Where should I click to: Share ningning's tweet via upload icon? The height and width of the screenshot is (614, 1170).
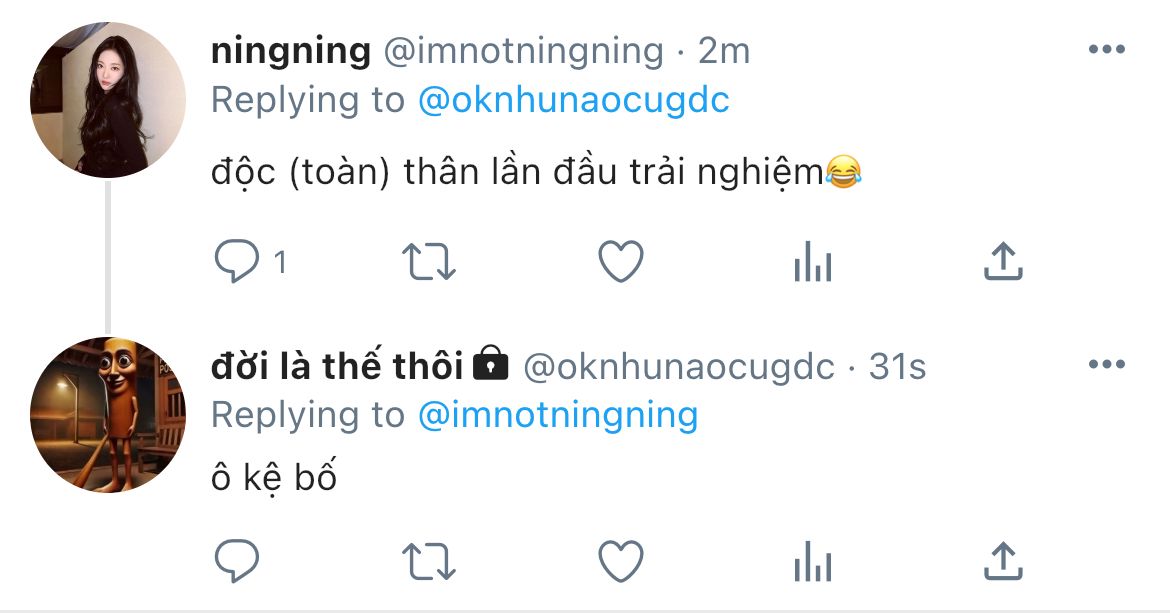(x=1003, y=262)
